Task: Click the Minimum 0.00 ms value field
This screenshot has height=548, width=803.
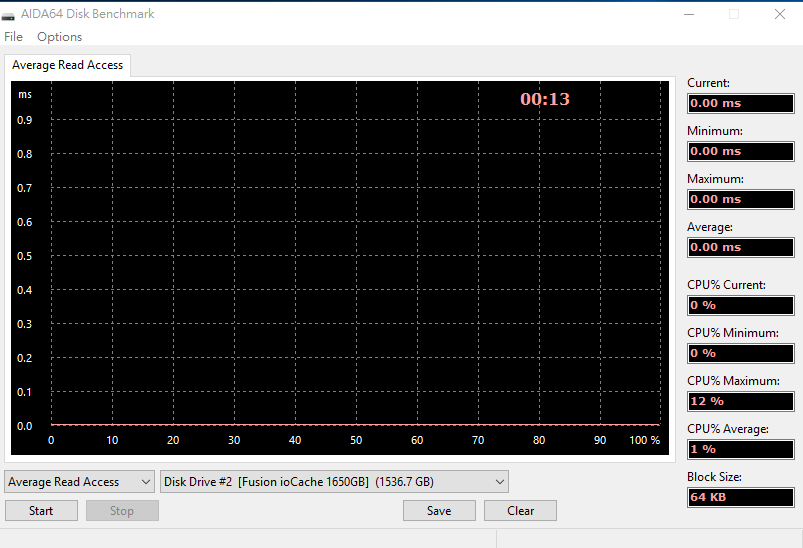Action: (741, 152)
